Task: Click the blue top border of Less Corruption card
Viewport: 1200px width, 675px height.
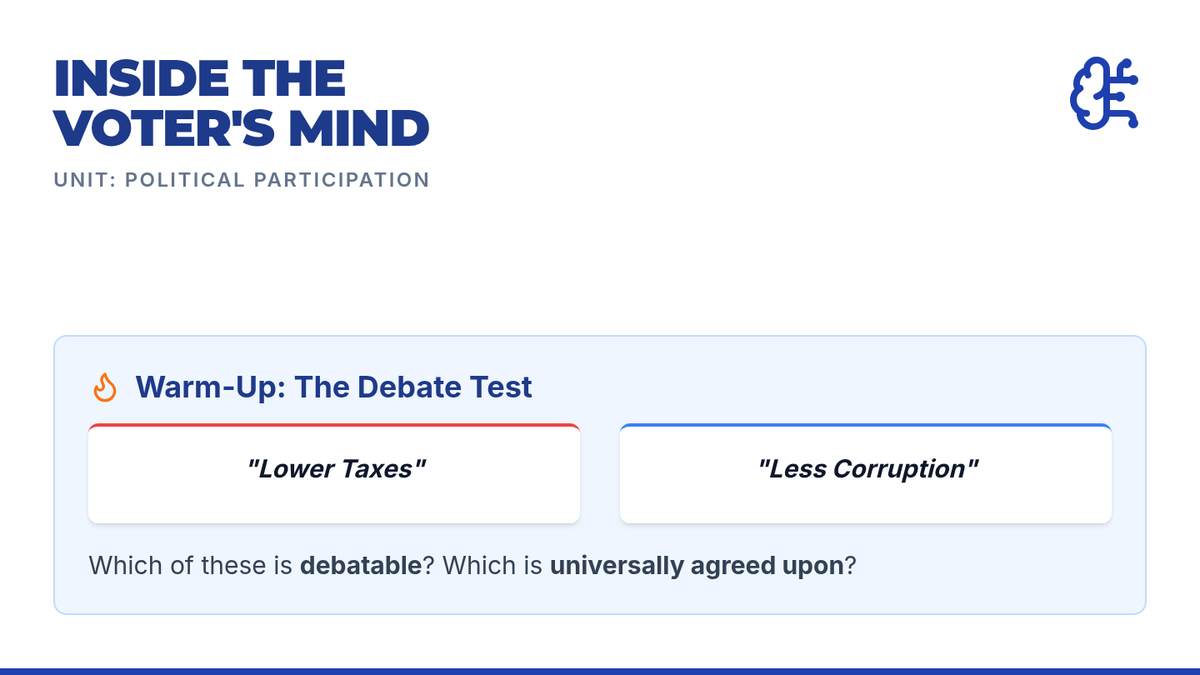Action: pyautogui.click(x=865, y=425)
